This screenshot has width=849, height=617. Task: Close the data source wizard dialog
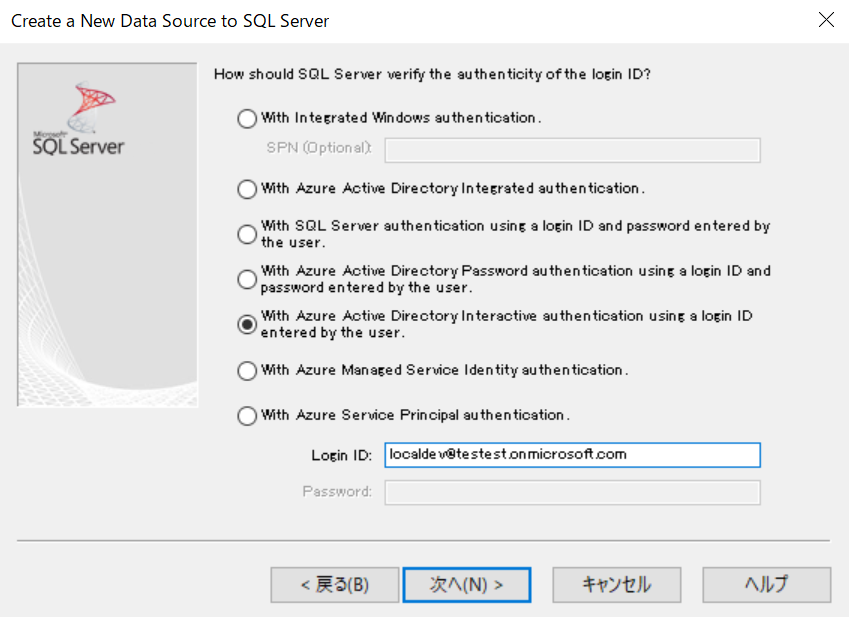tap(826, 20)
